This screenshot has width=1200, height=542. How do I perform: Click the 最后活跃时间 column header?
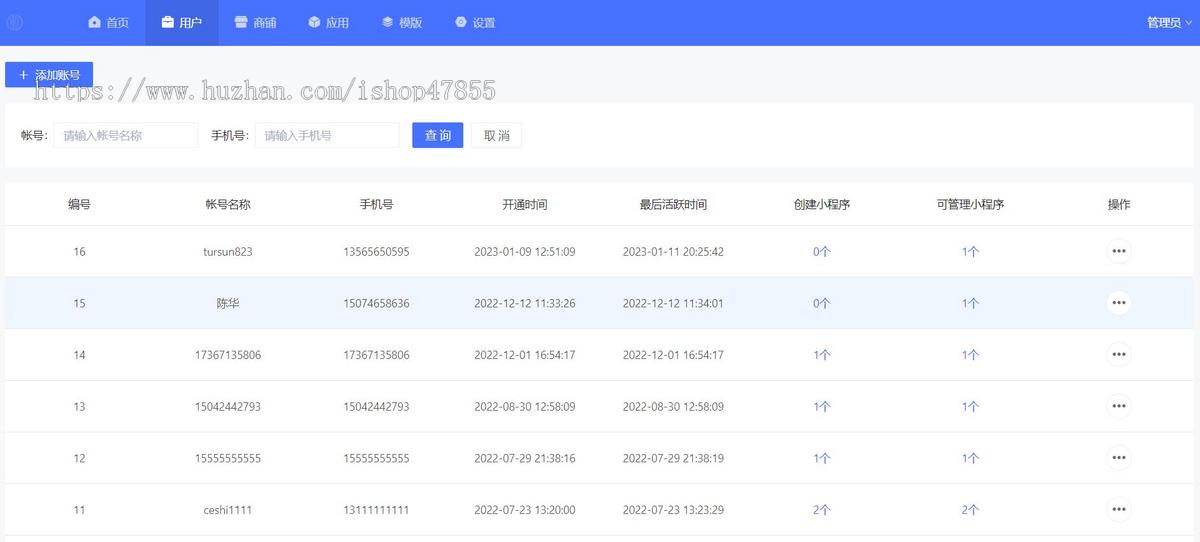tap(673, 204)
